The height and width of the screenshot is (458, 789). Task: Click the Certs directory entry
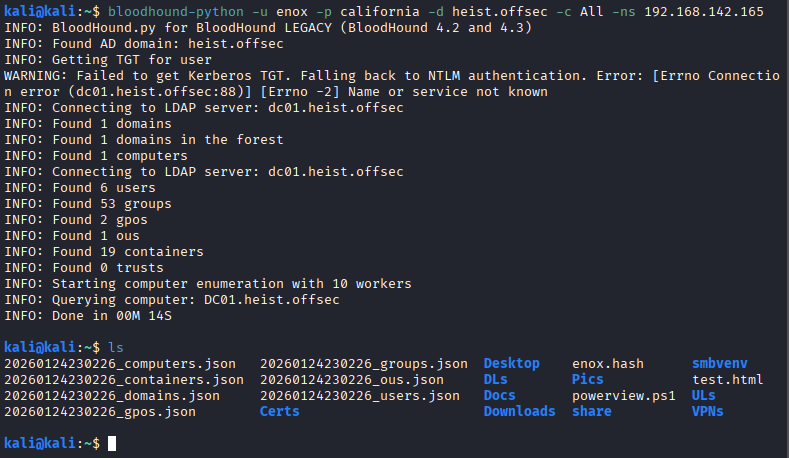coord(279,411)
